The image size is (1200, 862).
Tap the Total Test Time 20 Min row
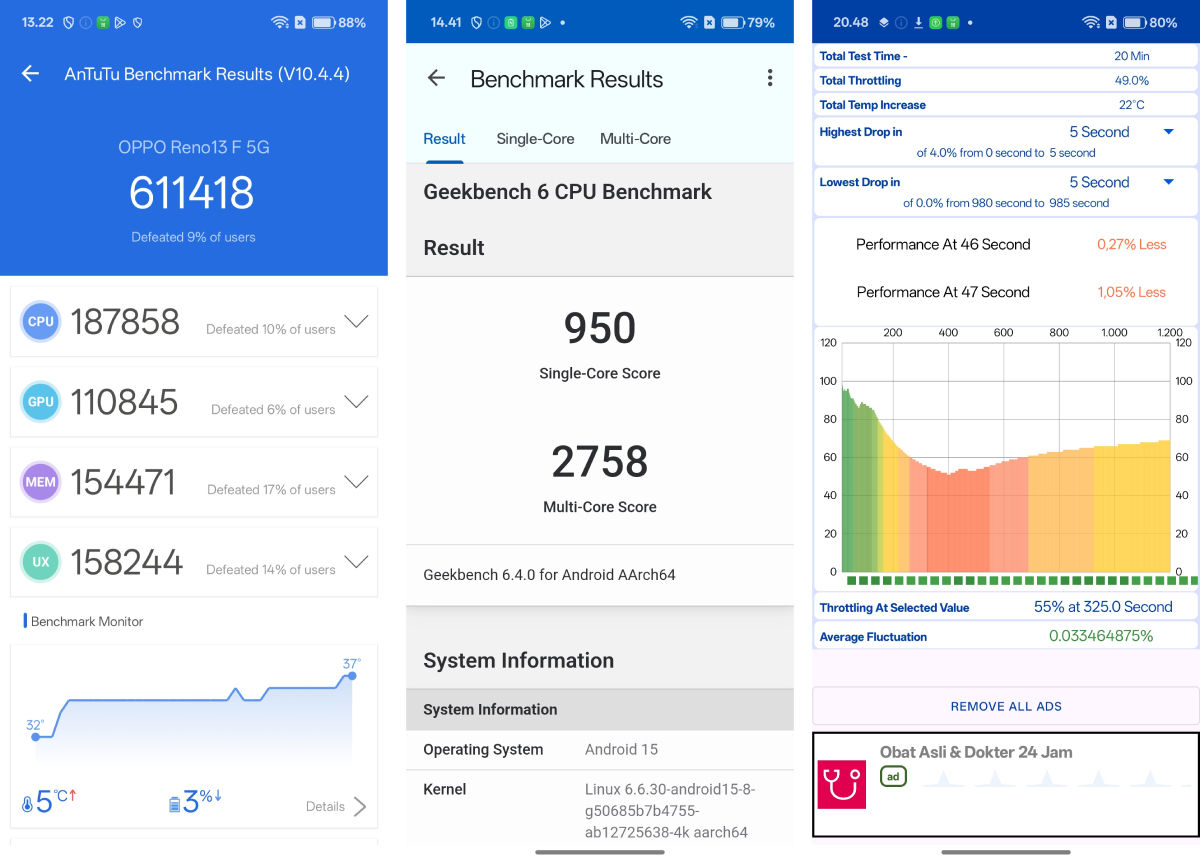click(1005, 56)
